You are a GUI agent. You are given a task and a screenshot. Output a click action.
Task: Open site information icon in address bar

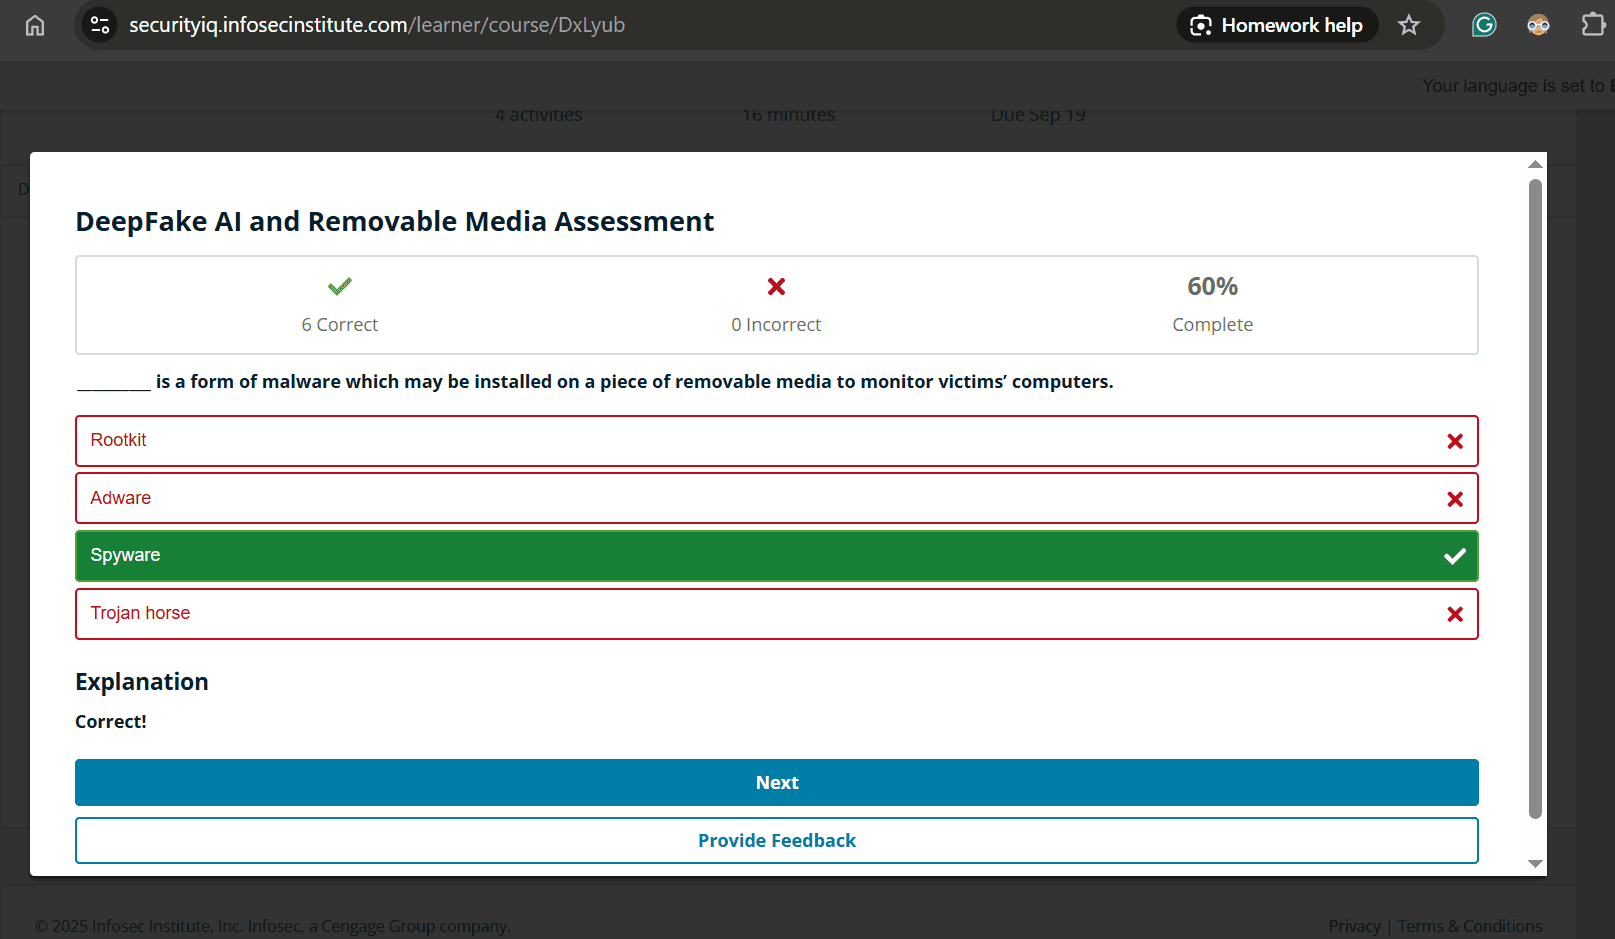[100, 25]
